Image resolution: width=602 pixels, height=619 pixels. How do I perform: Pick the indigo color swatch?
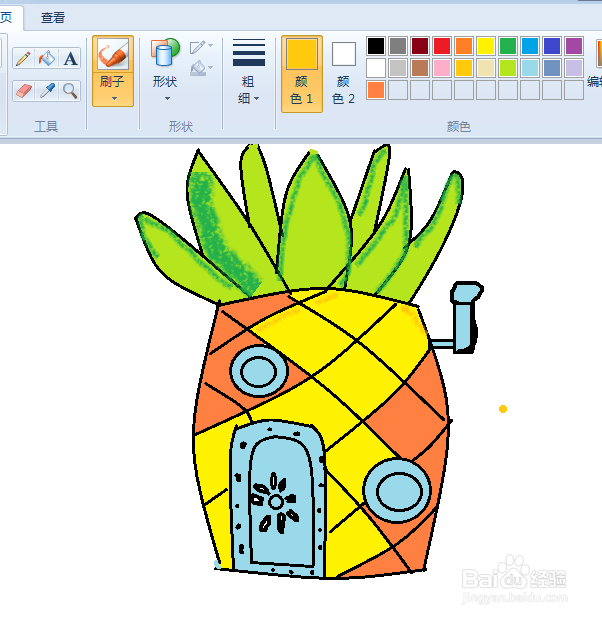click(x=552, y=46)
